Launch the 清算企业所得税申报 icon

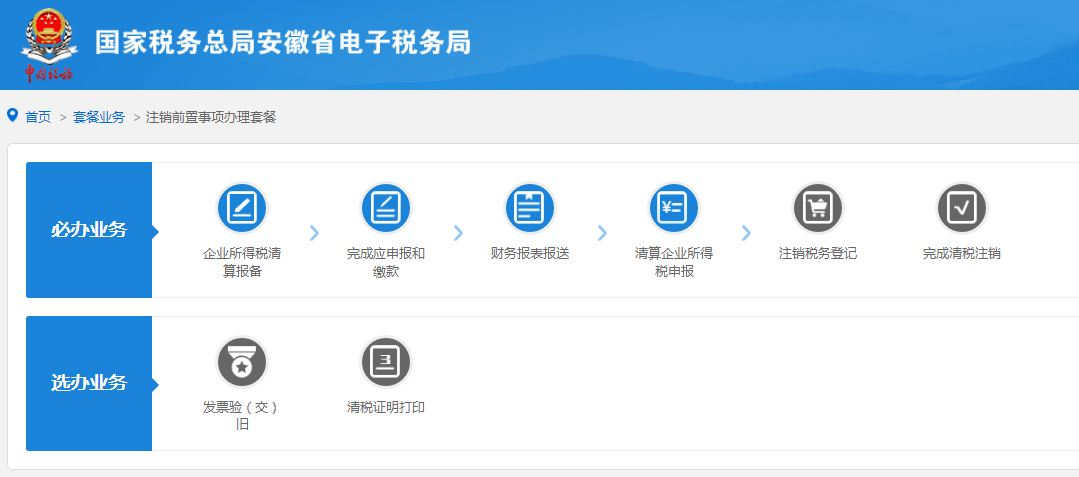673,208
